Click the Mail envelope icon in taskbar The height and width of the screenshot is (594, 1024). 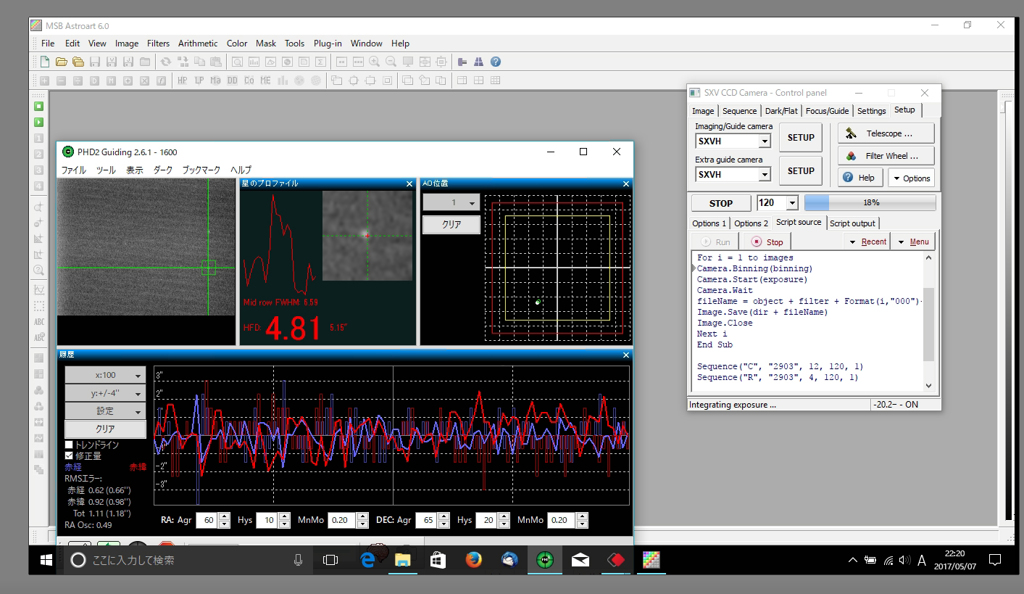point(580,560)
